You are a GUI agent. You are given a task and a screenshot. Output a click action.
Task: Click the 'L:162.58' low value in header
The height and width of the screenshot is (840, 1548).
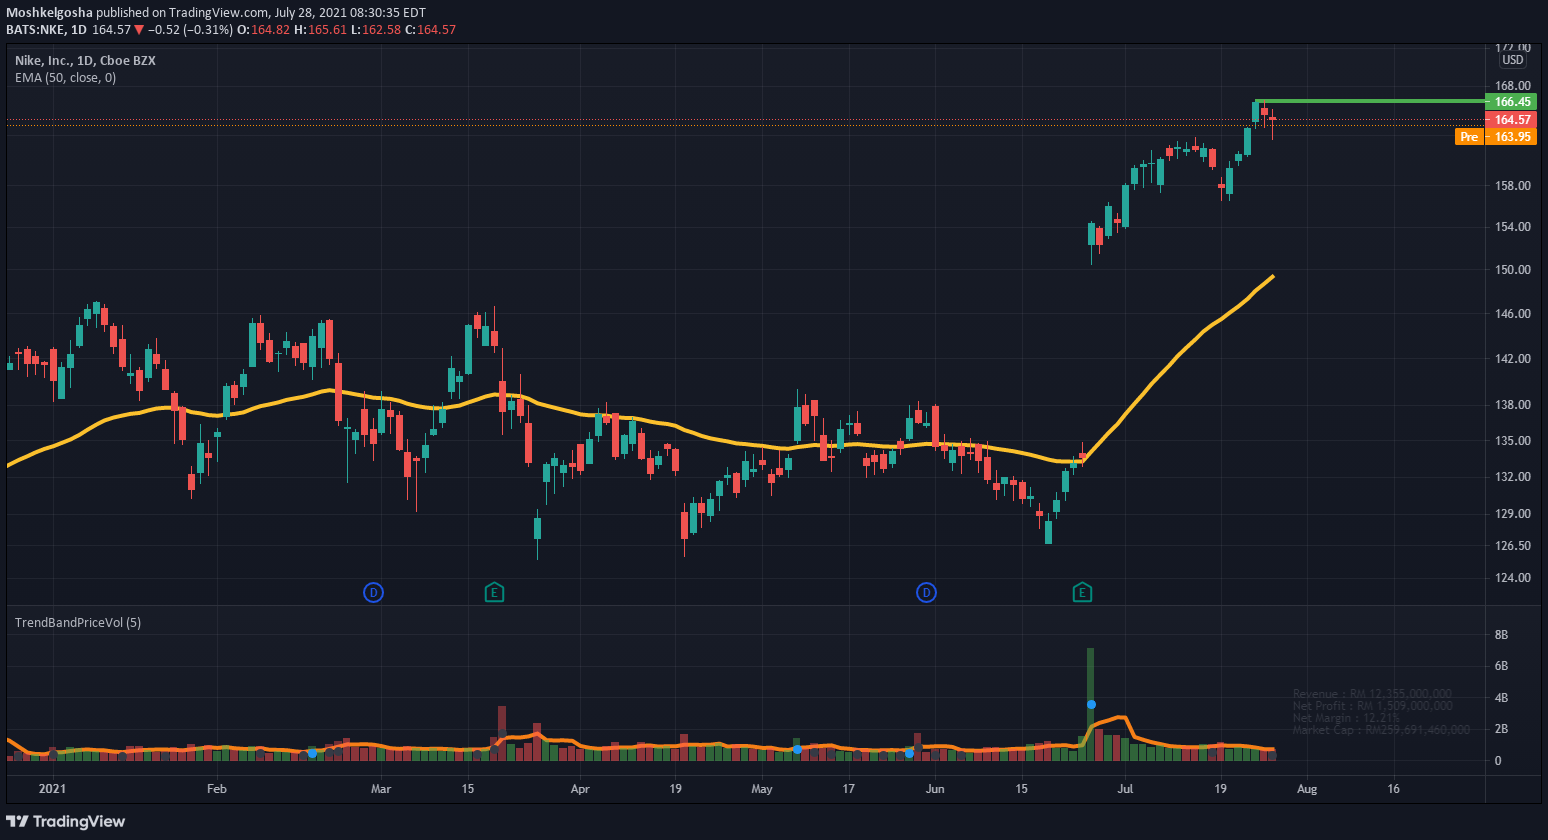pyautogui.click(x=376, y=30)
